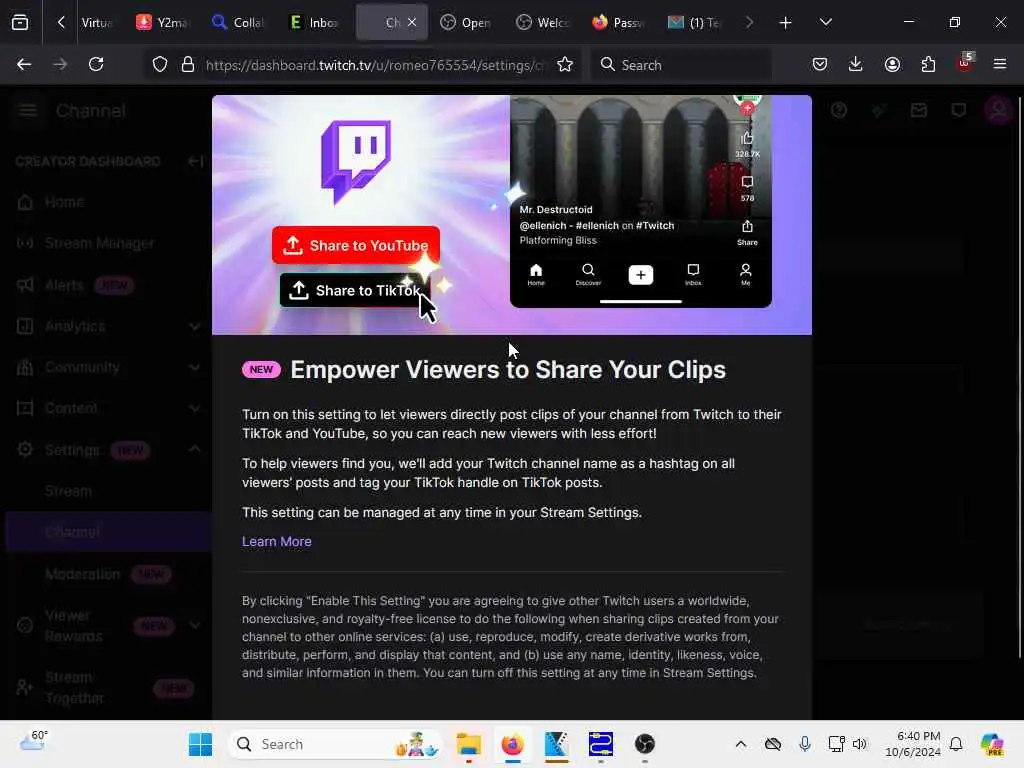Image resolution: width=1024 pixels, height=768 pixels.
Task: Select Channel settings in sidebar
Action: [x=108, y=532]
